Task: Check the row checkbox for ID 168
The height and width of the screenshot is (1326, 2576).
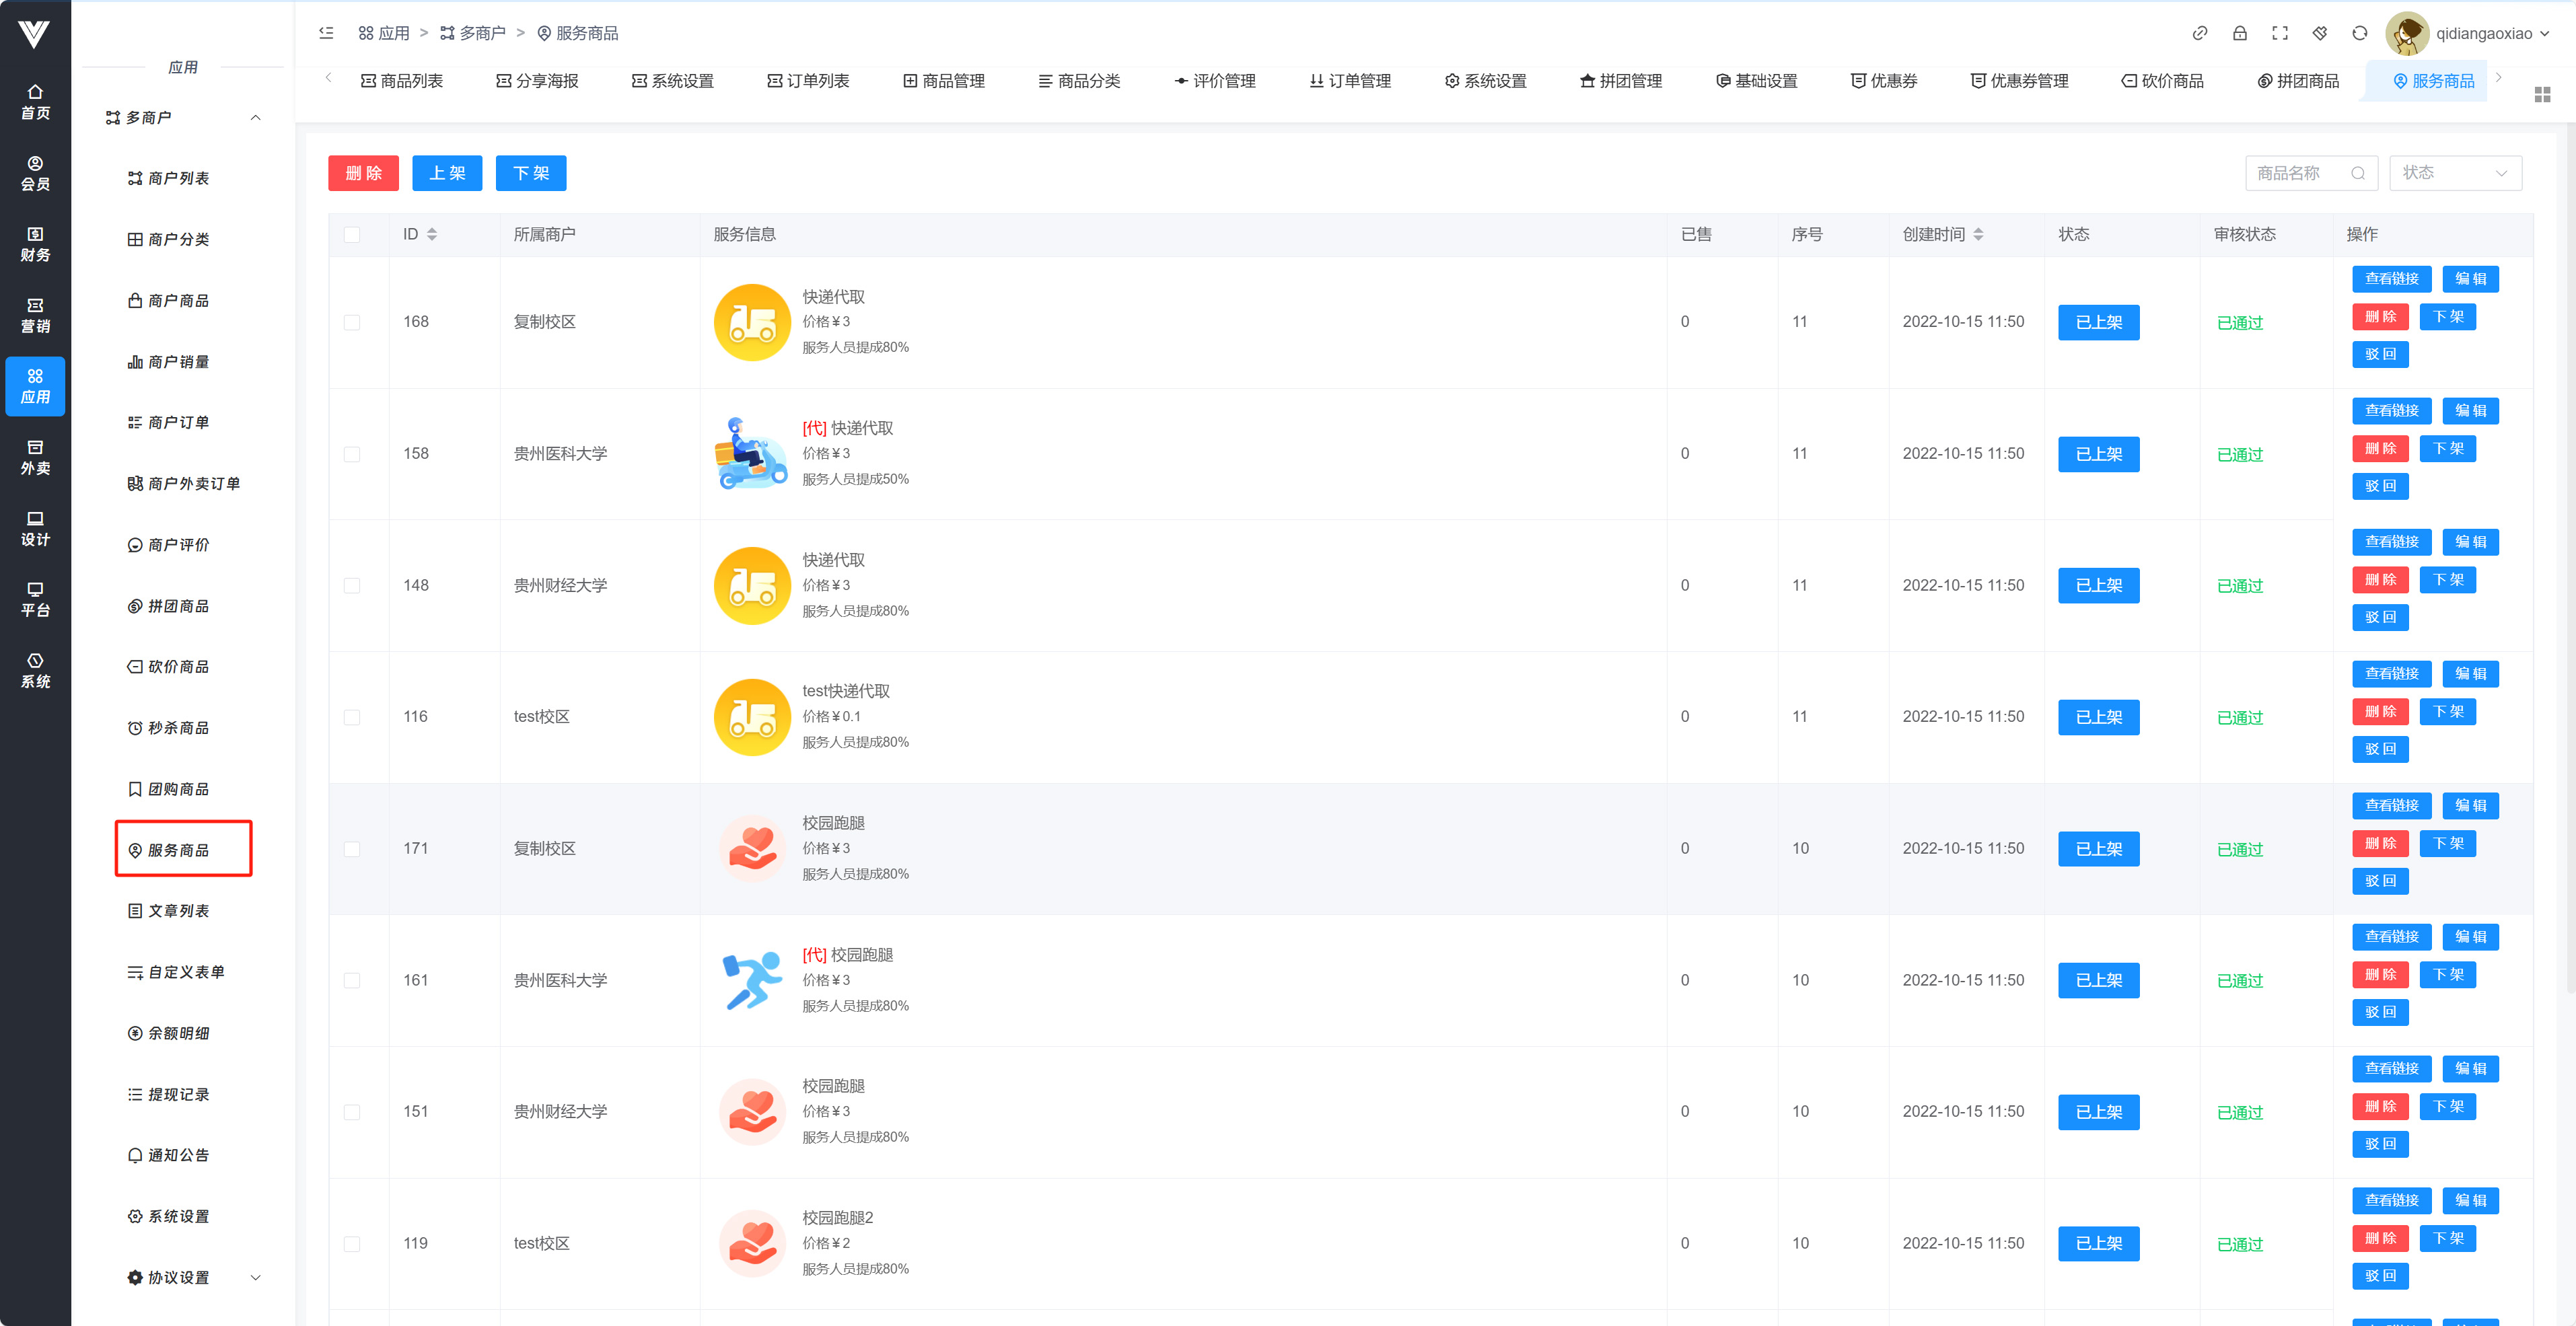Action: pos(352,322)
